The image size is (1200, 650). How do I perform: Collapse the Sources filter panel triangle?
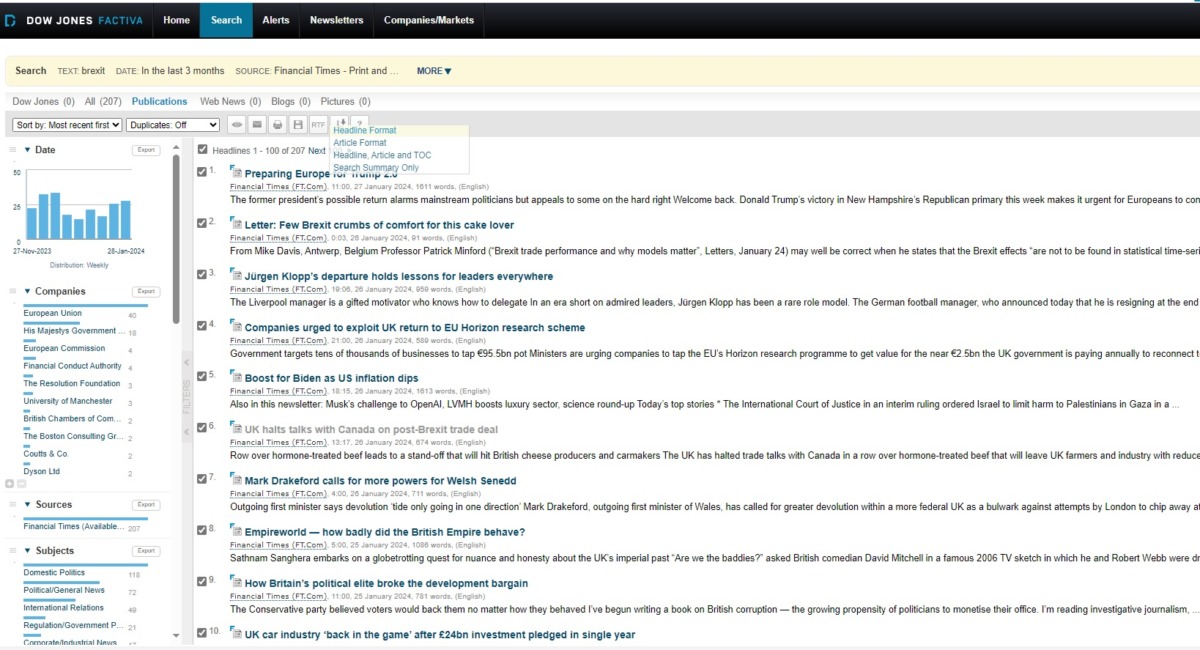[27, 505]
